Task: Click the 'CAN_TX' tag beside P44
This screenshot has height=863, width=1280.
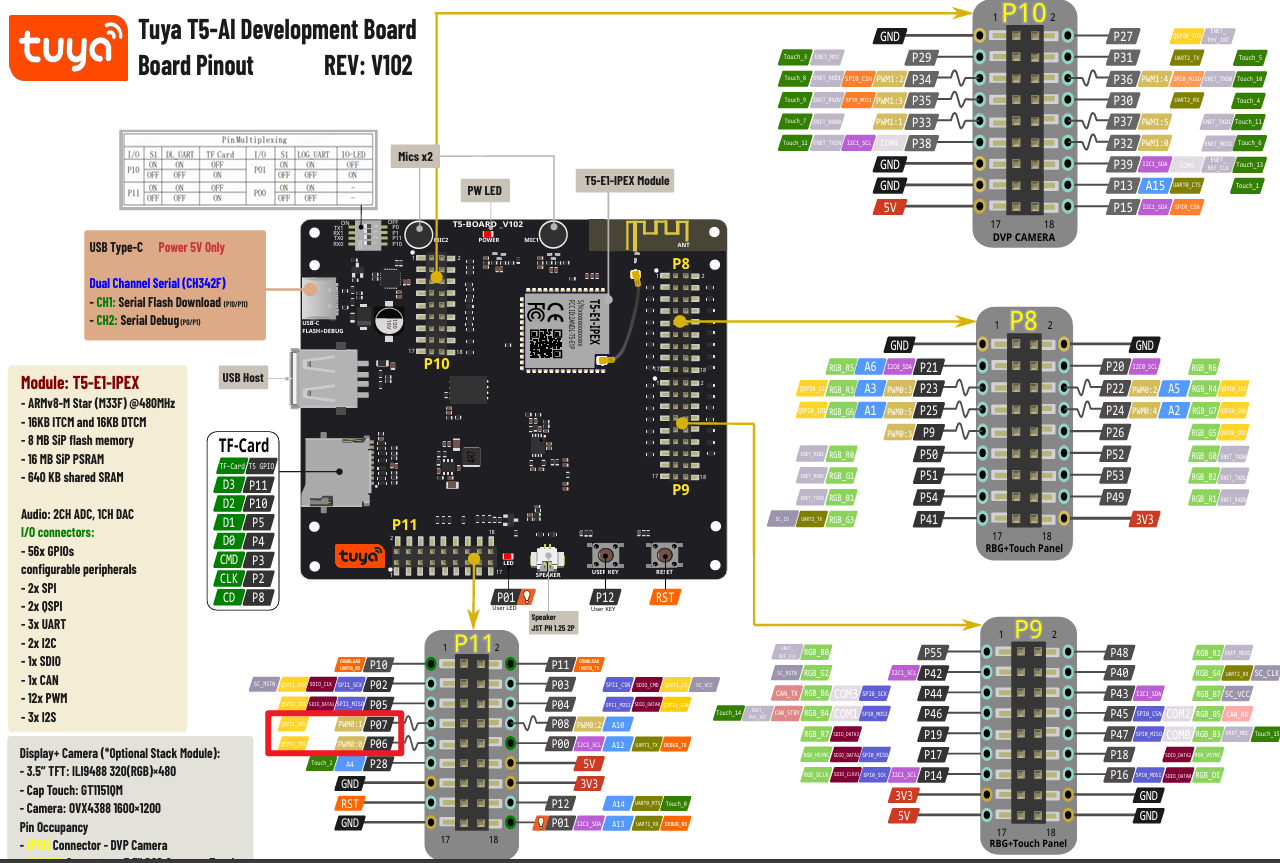Action: point(787,692)
